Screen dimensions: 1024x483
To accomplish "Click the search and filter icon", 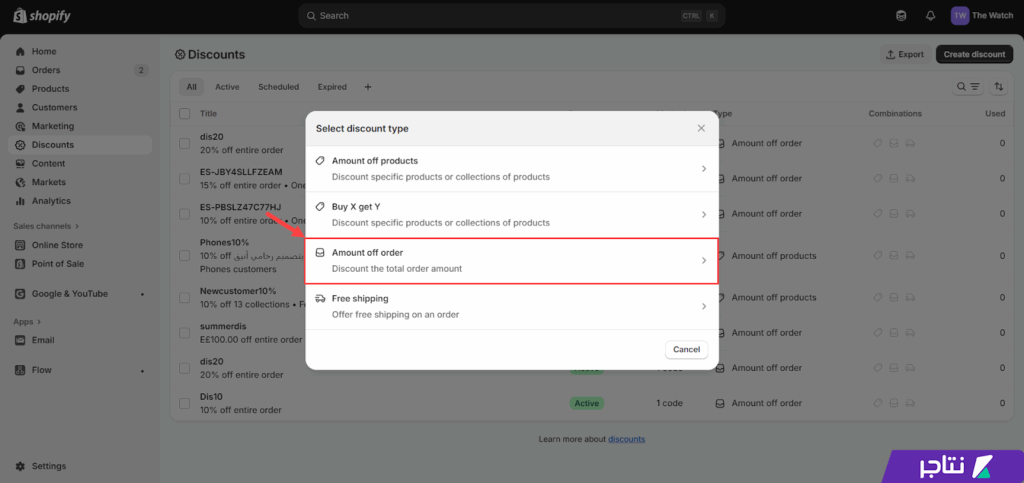I will [x=968, y=87].
